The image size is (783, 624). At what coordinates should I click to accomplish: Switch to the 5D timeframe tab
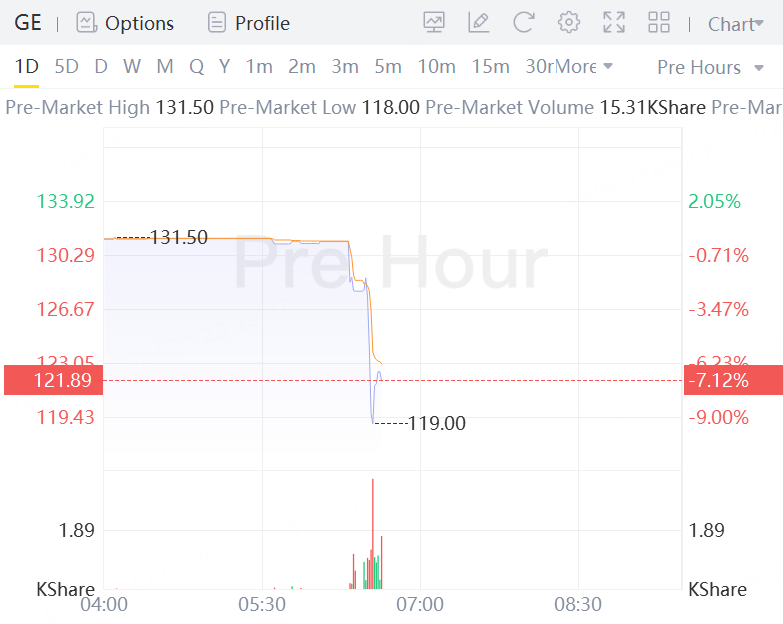click(x=66, y=67)
